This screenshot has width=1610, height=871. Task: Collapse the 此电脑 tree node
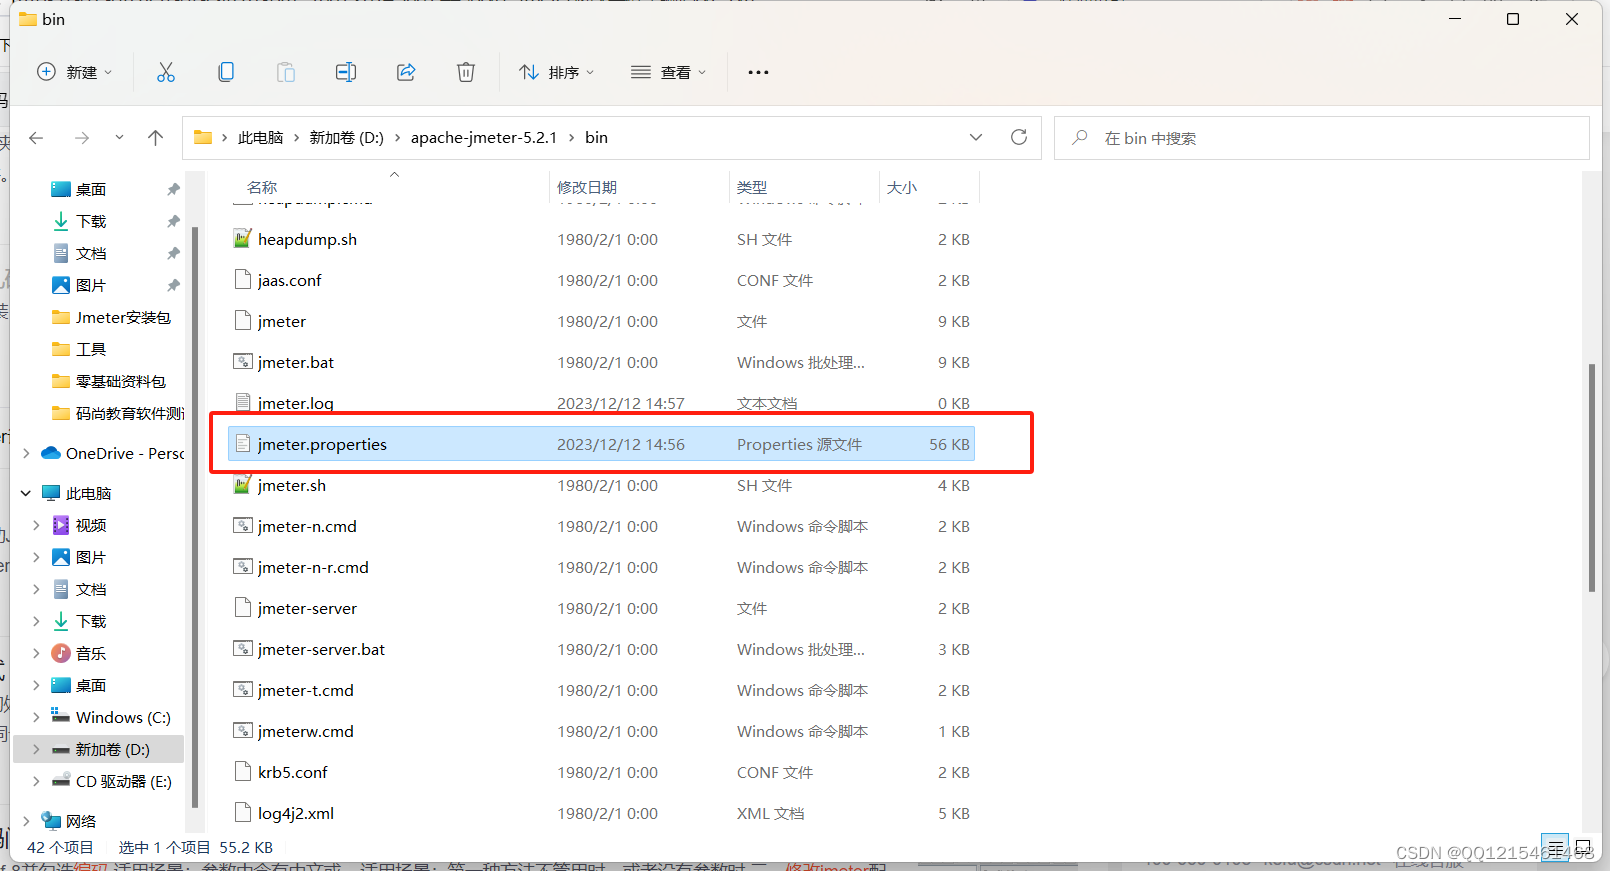click(x=26, y=493)
